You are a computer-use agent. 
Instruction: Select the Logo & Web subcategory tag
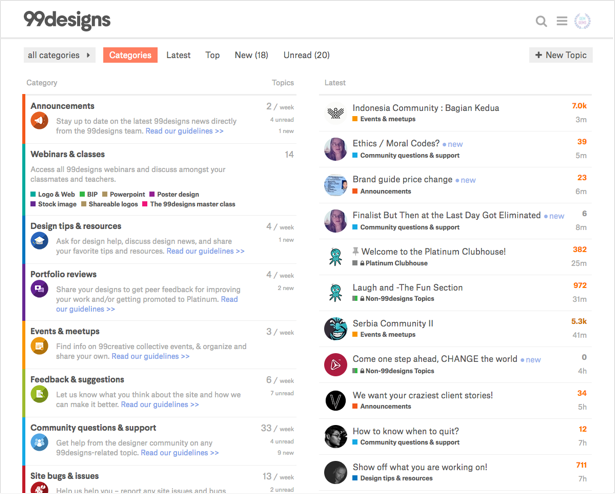[x=55, y=194]
